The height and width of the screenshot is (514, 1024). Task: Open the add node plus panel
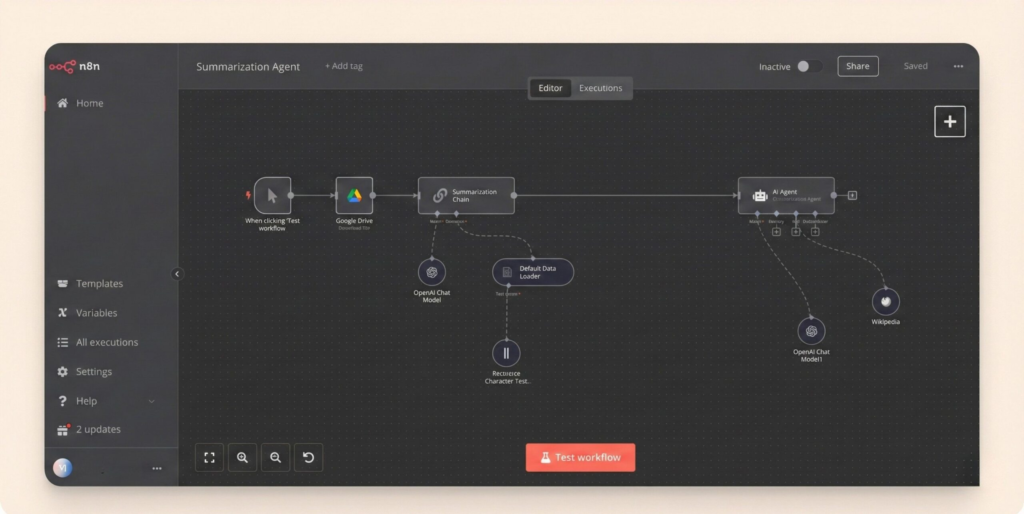[x=950, y=121]
